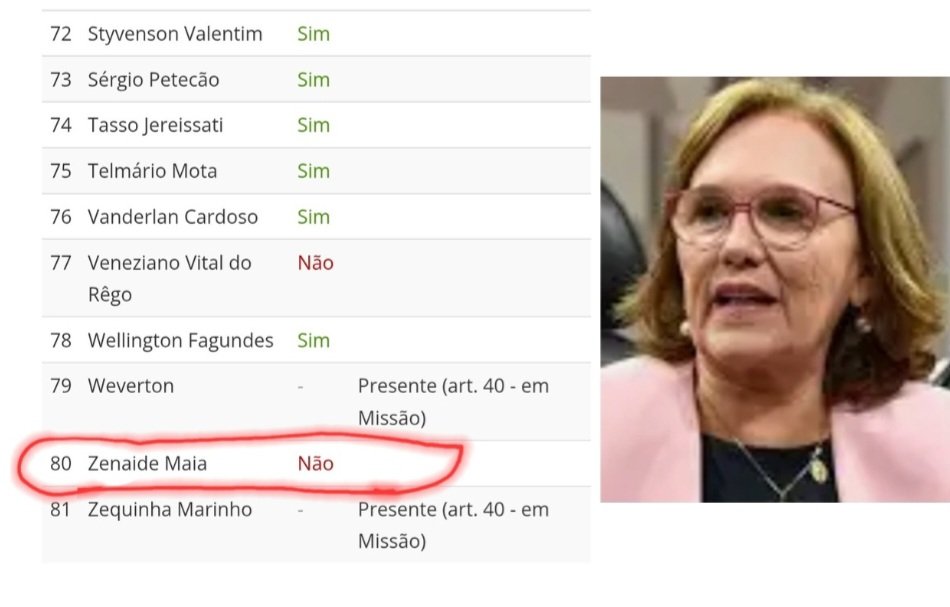Click the Não vote for Veneziano
The width and height of the screenshot is (950, 607).
(316, 263)
